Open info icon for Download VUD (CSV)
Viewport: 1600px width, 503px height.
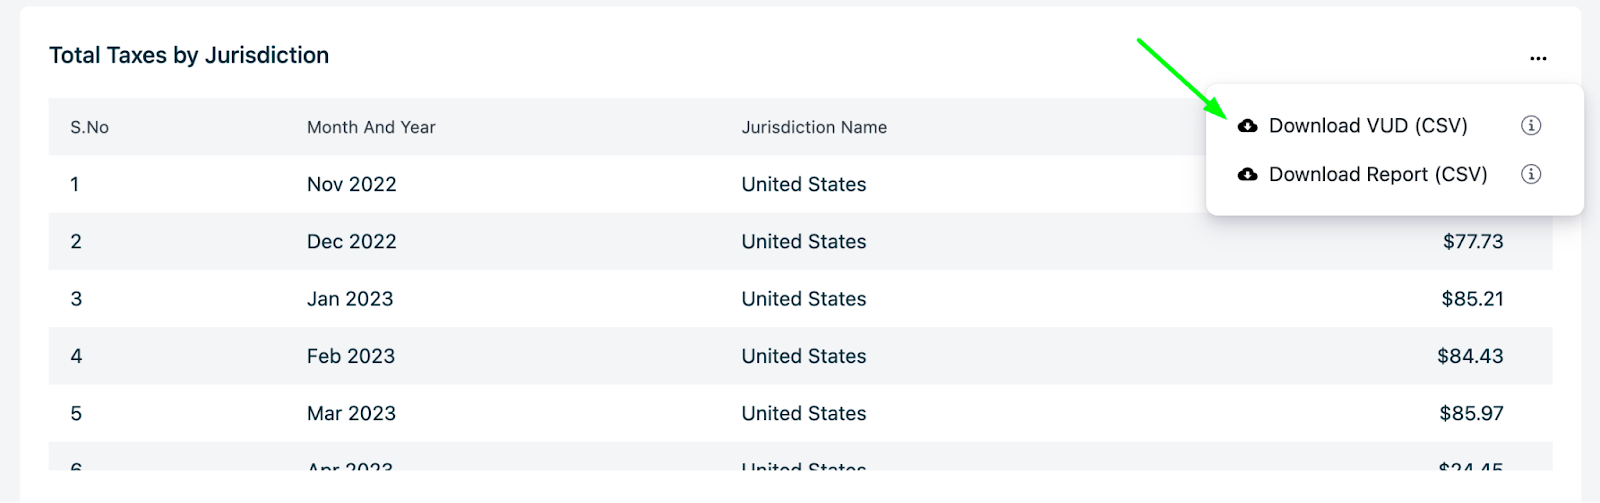1530,126
